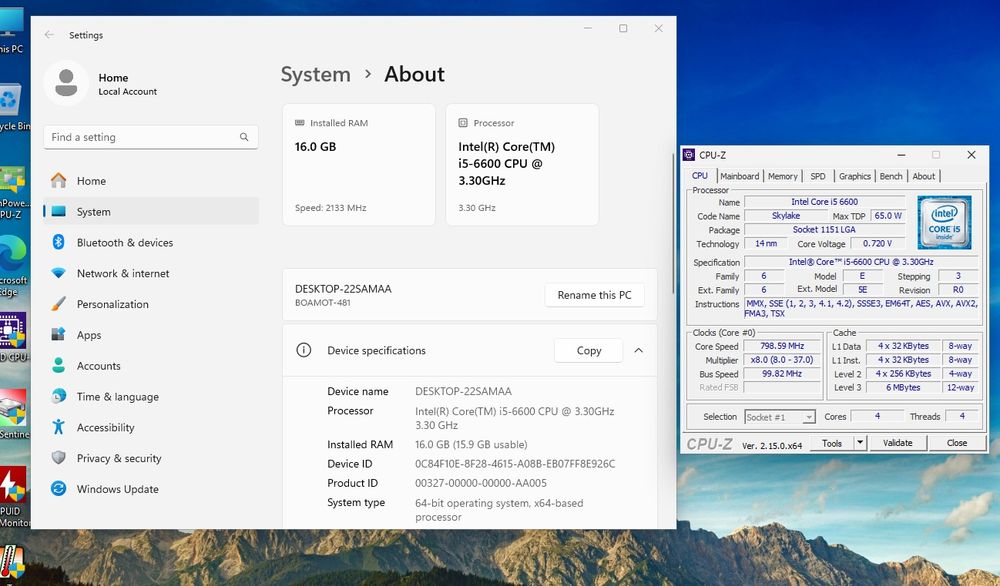Screen dimensions: 1000x586
Task: Click the Intel Core i5 logo in CPU-Z
Action: point(945,222)
